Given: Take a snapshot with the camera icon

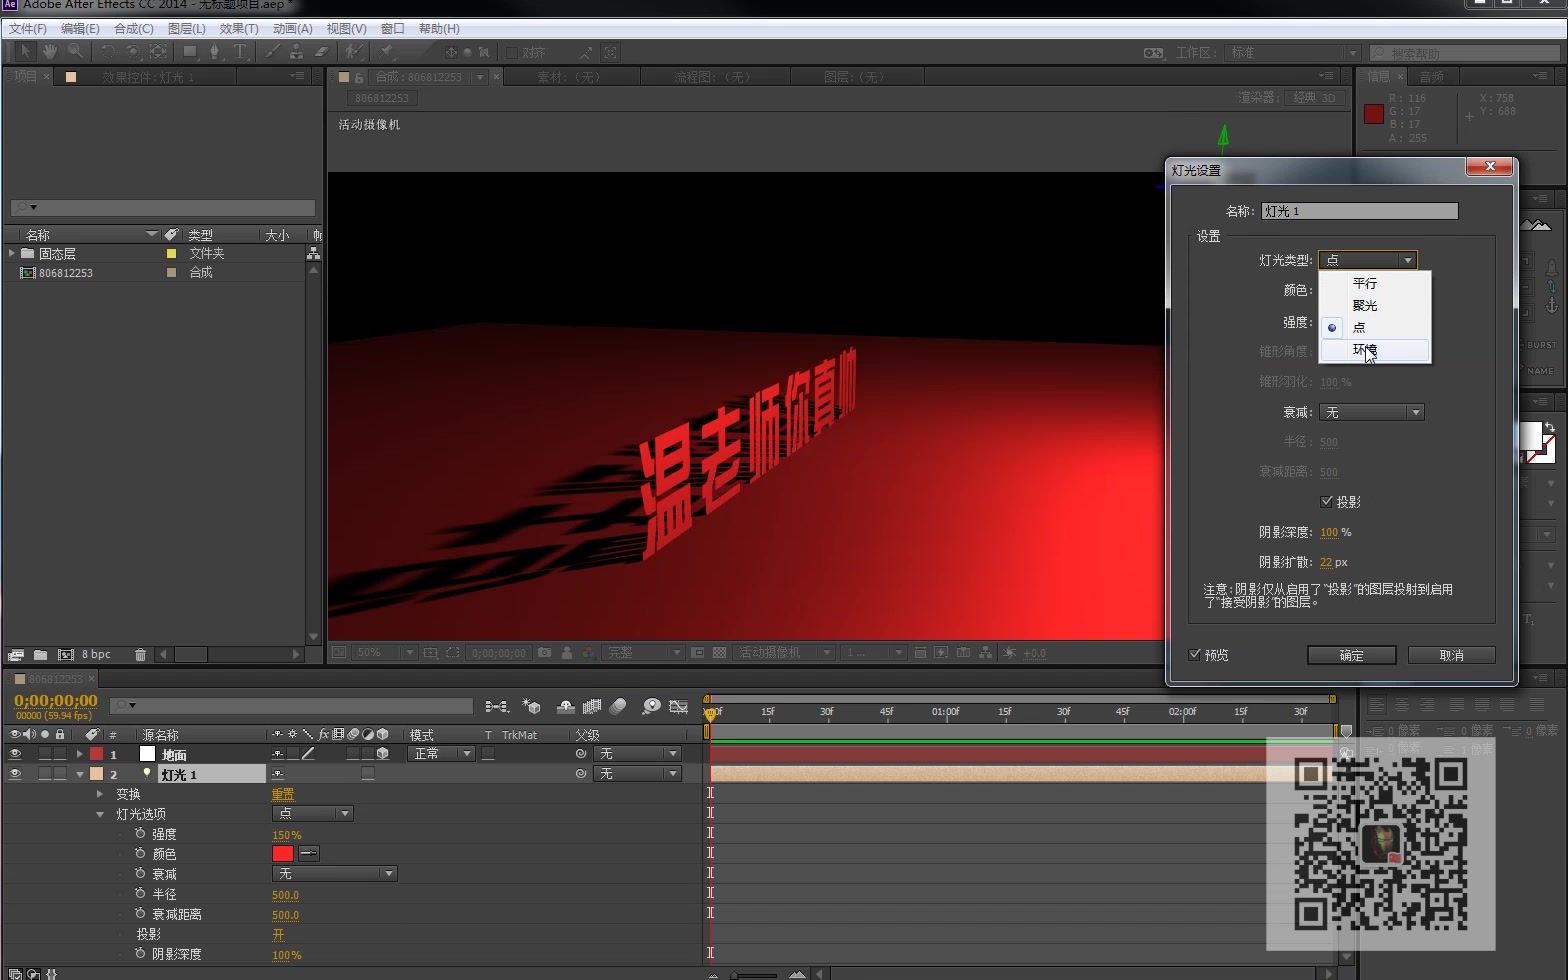Looking at the screenshot, I should [544, 653].
